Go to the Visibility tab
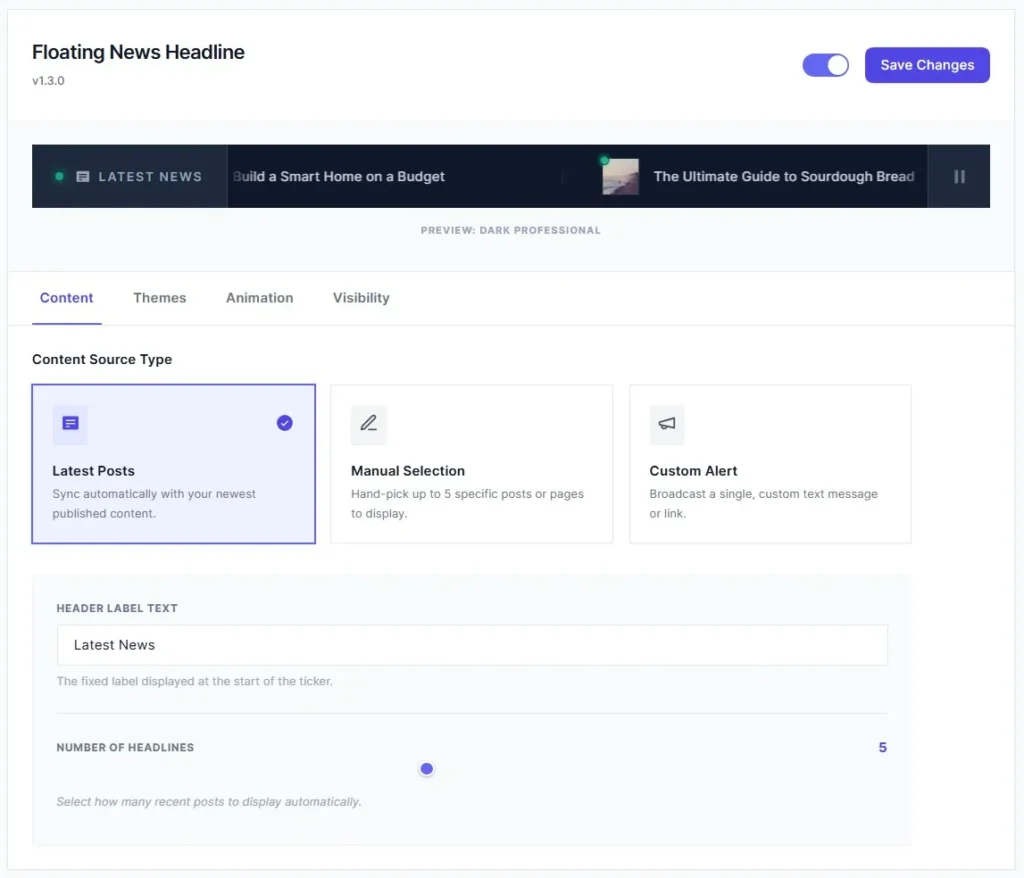 pyautogui.click(x=361, y=298)
